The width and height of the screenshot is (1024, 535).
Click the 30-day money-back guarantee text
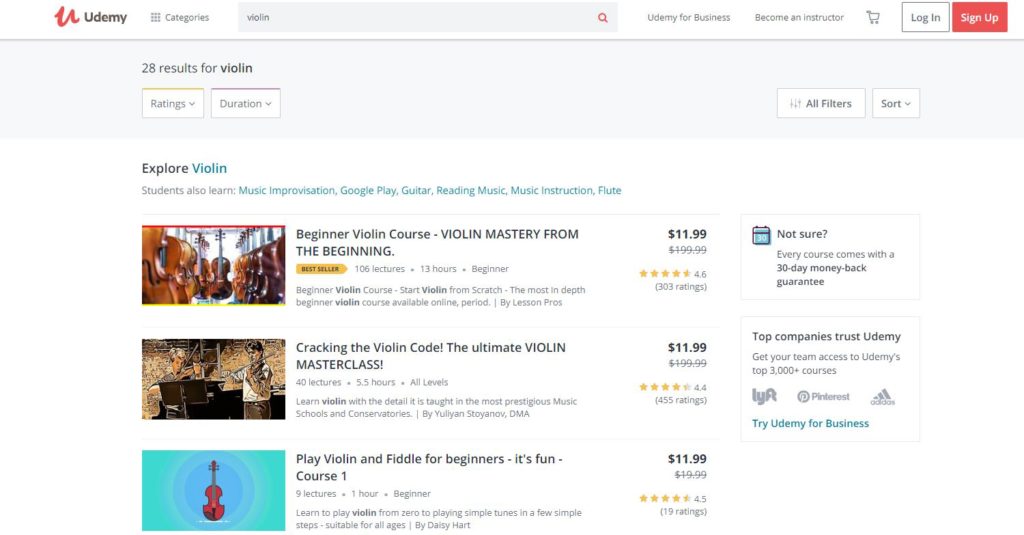(822, 275)
